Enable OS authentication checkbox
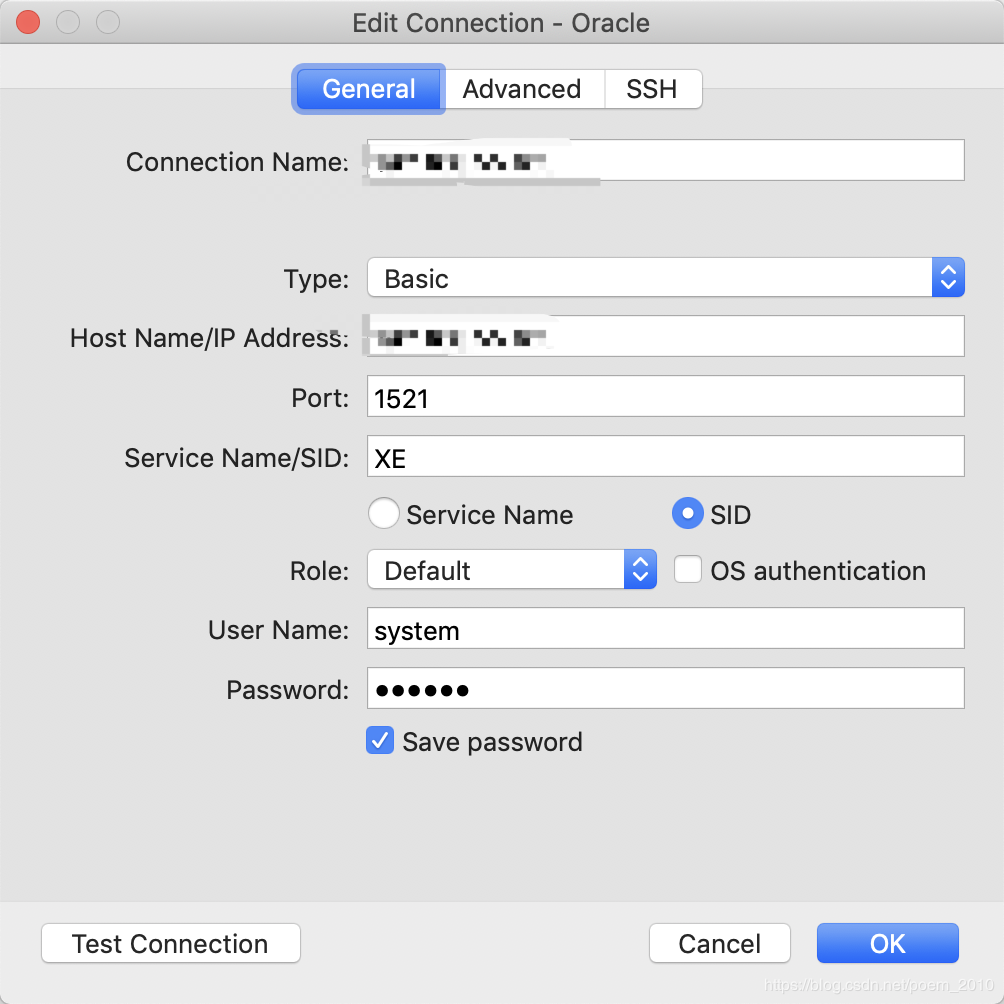1004x1004 pixels. (688, 569)
